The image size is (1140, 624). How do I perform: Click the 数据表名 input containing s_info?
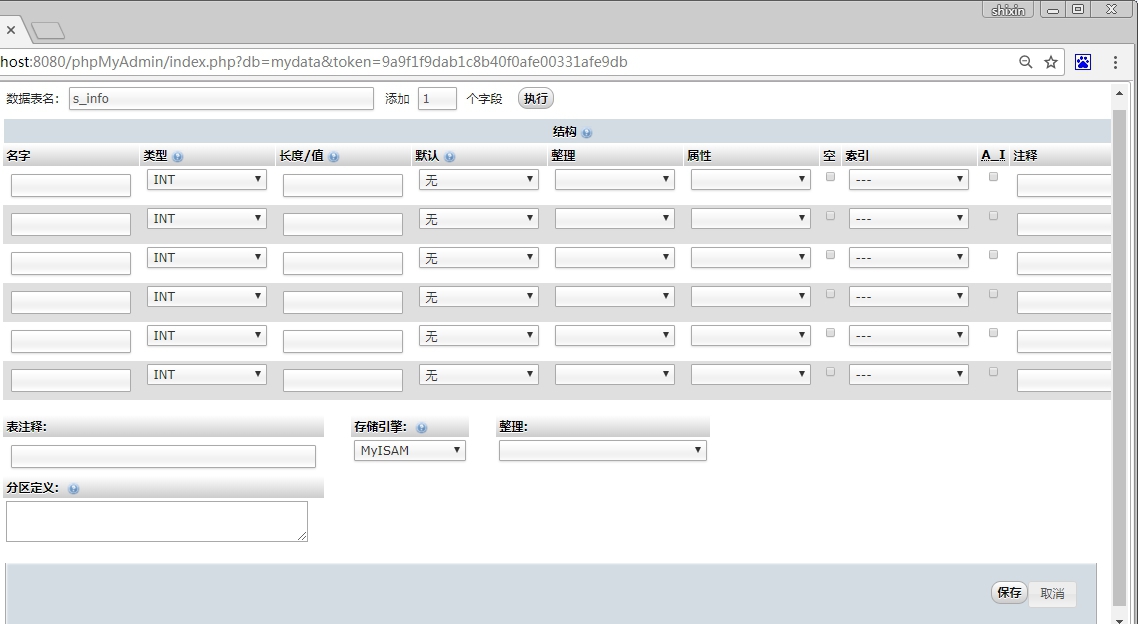coord(221,99)
